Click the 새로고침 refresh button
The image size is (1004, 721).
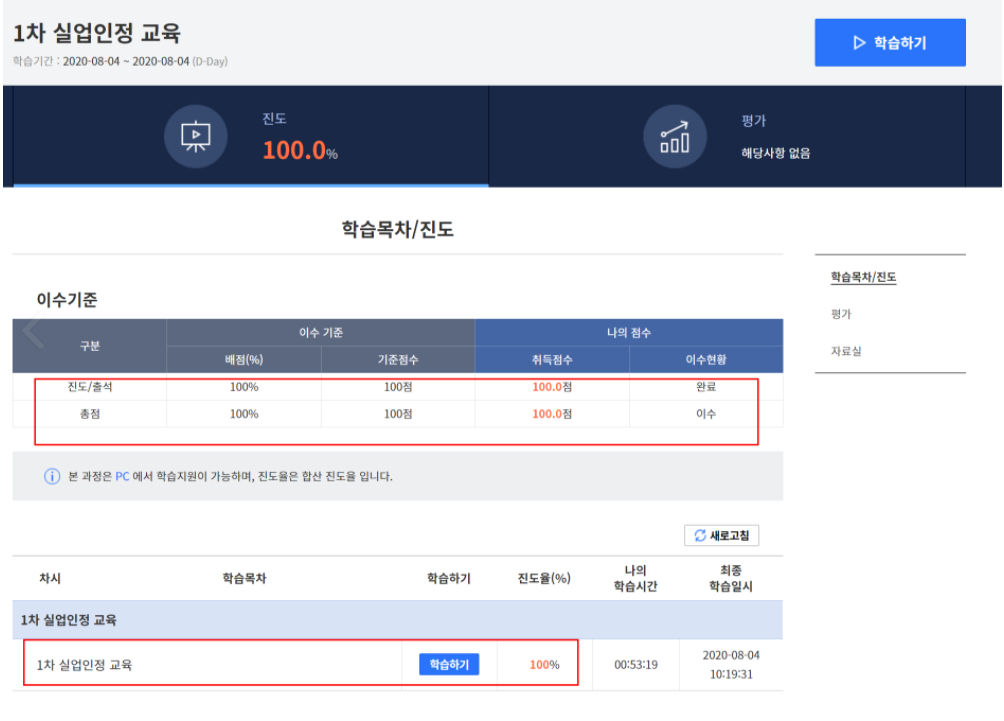[x=722, y=535]
